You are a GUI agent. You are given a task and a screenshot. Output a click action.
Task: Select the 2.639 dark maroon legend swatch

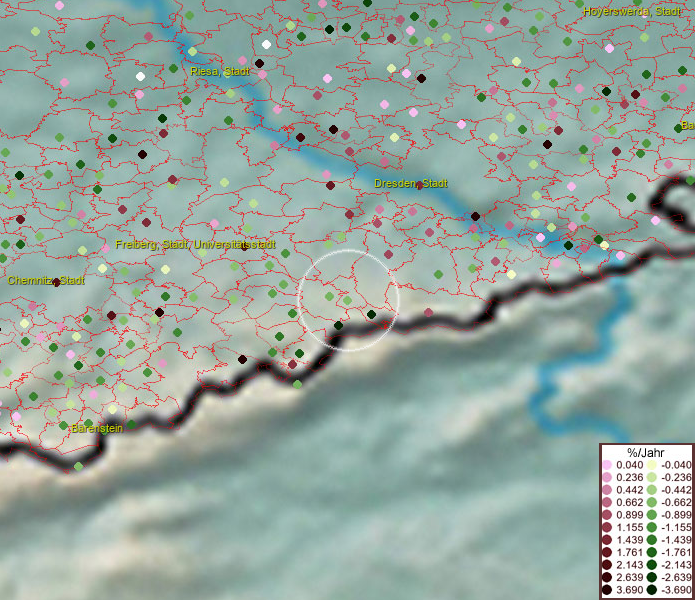click(607, 579)
